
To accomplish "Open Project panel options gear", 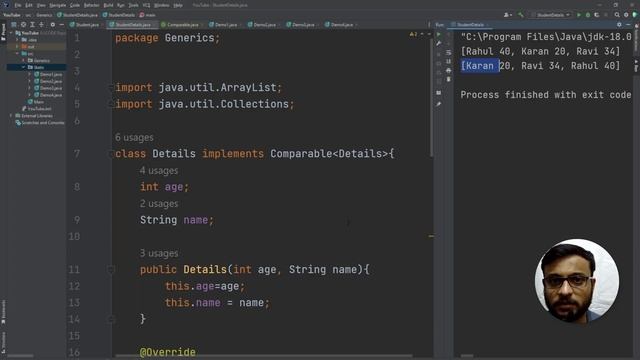I will point(53,24).
